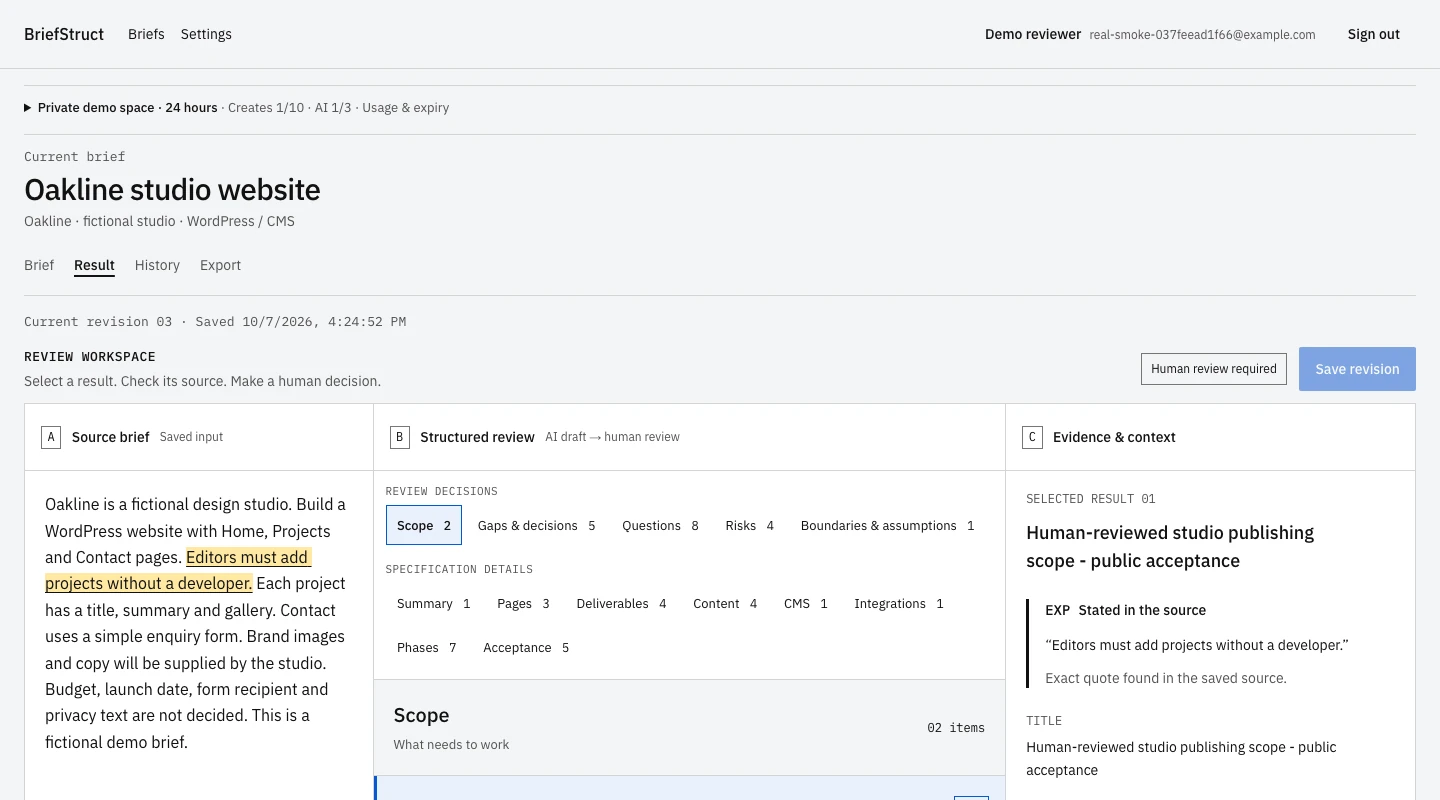Viewport: 1440px width, 800px height.
Task: Click the quoted evidence text in Evidence panel
Action: [1197, 645]
